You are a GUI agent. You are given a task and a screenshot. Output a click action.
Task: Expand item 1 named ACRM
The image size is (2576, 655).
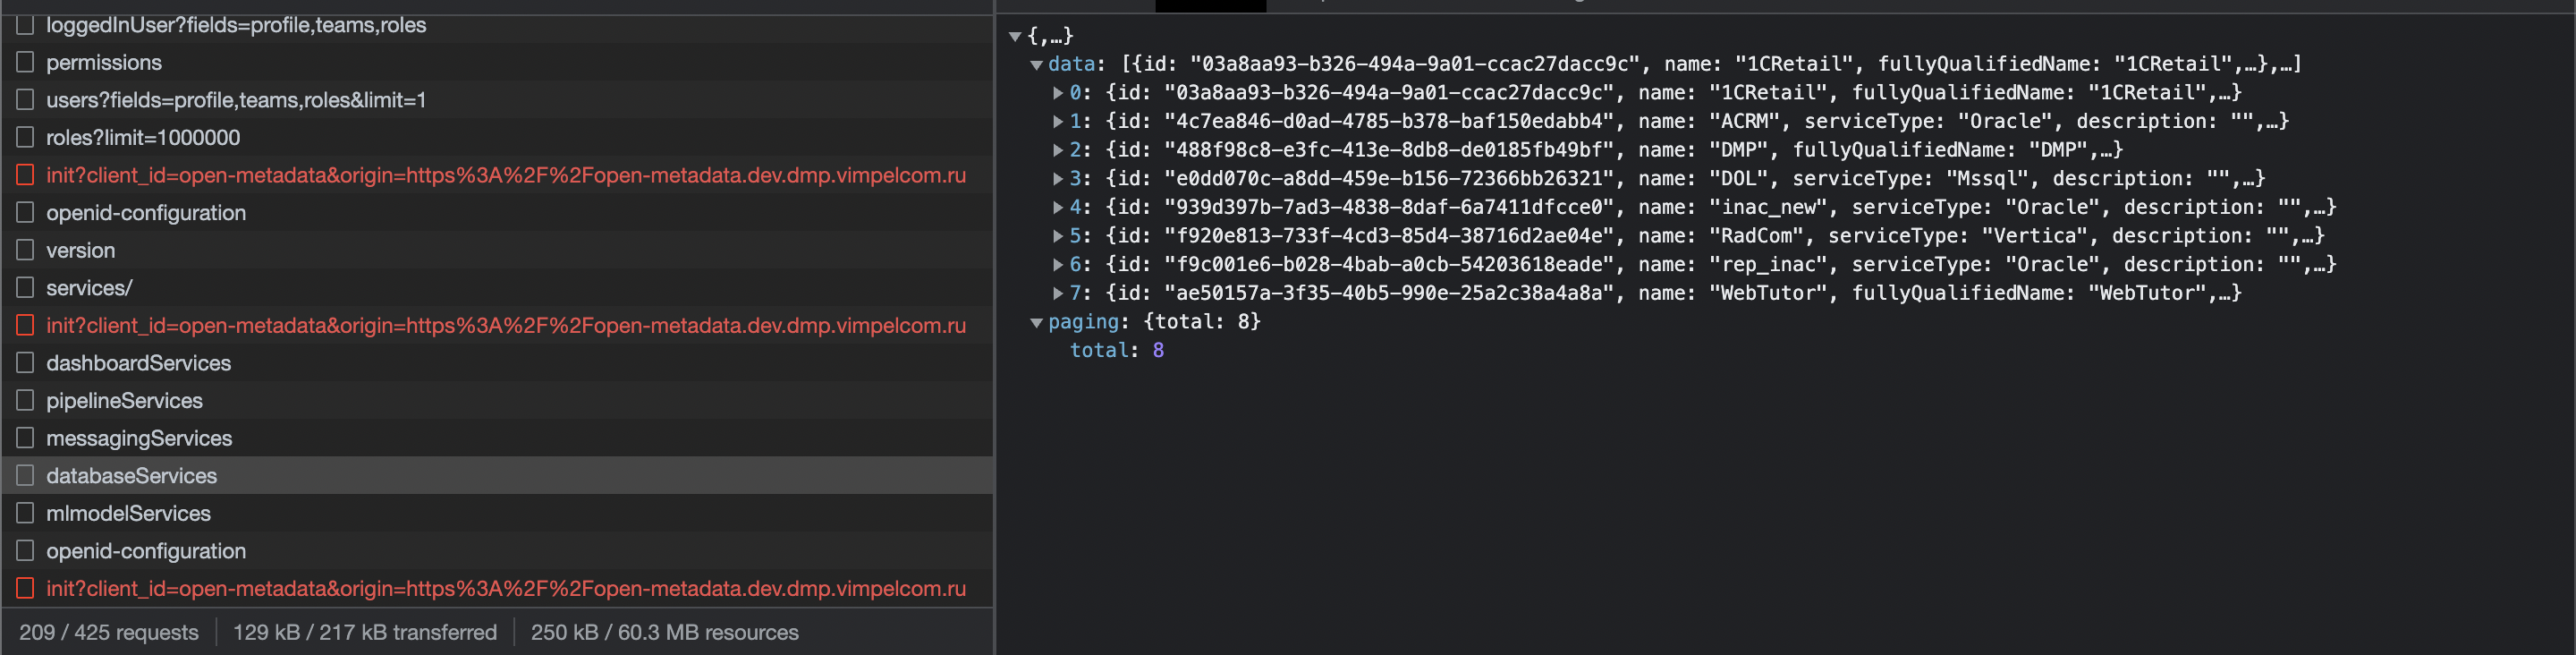[1058, 122]
